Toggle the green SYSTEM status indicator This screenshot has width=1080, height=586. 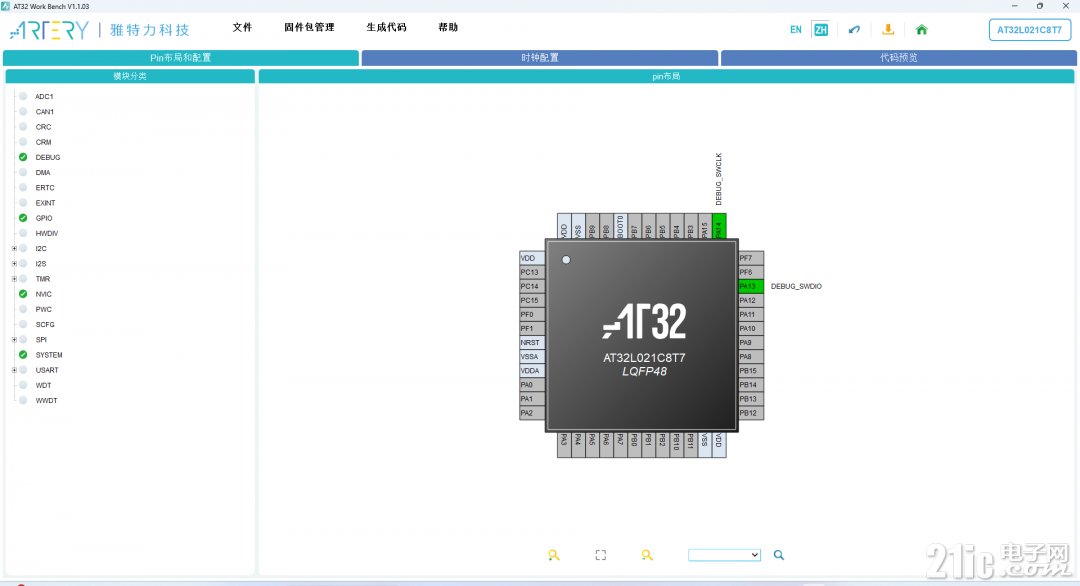pos(23,355)
